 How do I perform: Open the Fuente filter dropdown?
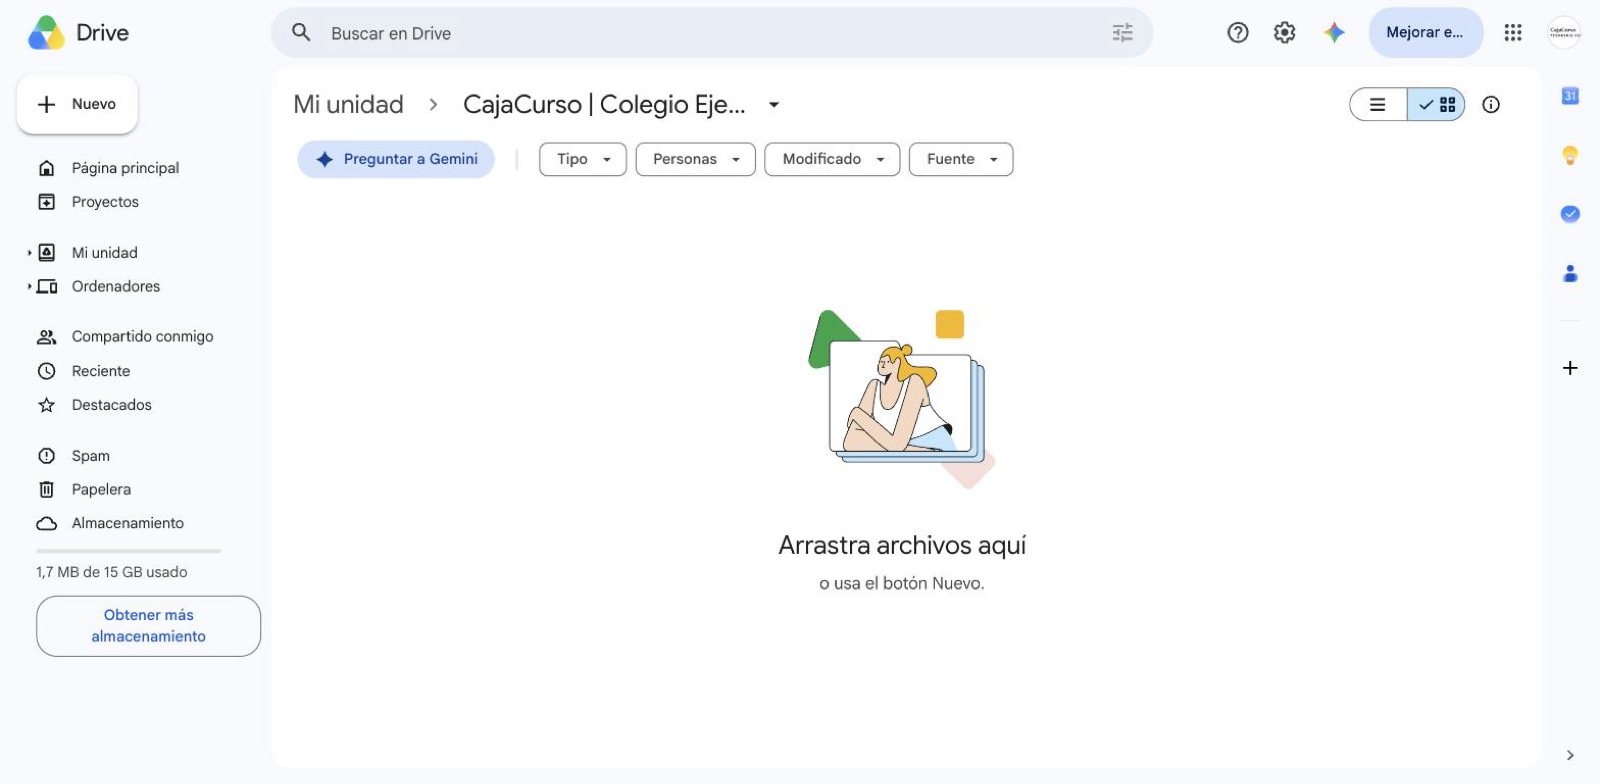961,159
